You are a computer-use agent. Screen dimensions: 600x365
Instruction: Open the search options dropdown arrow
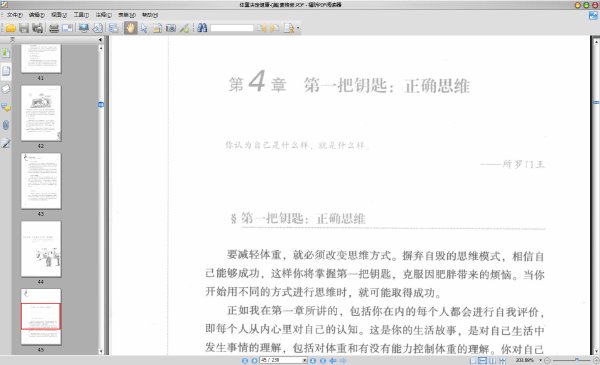298,28
